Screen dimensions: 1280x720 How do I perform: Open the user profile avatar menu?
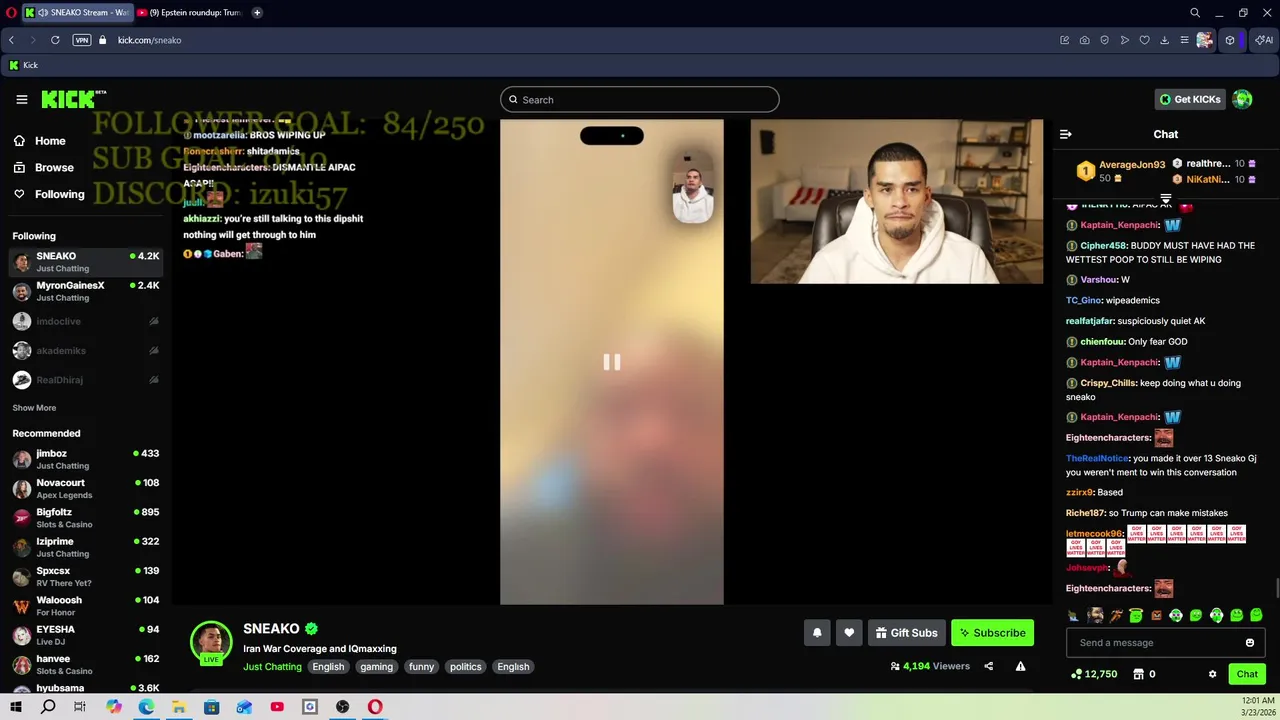(1242, 99)
